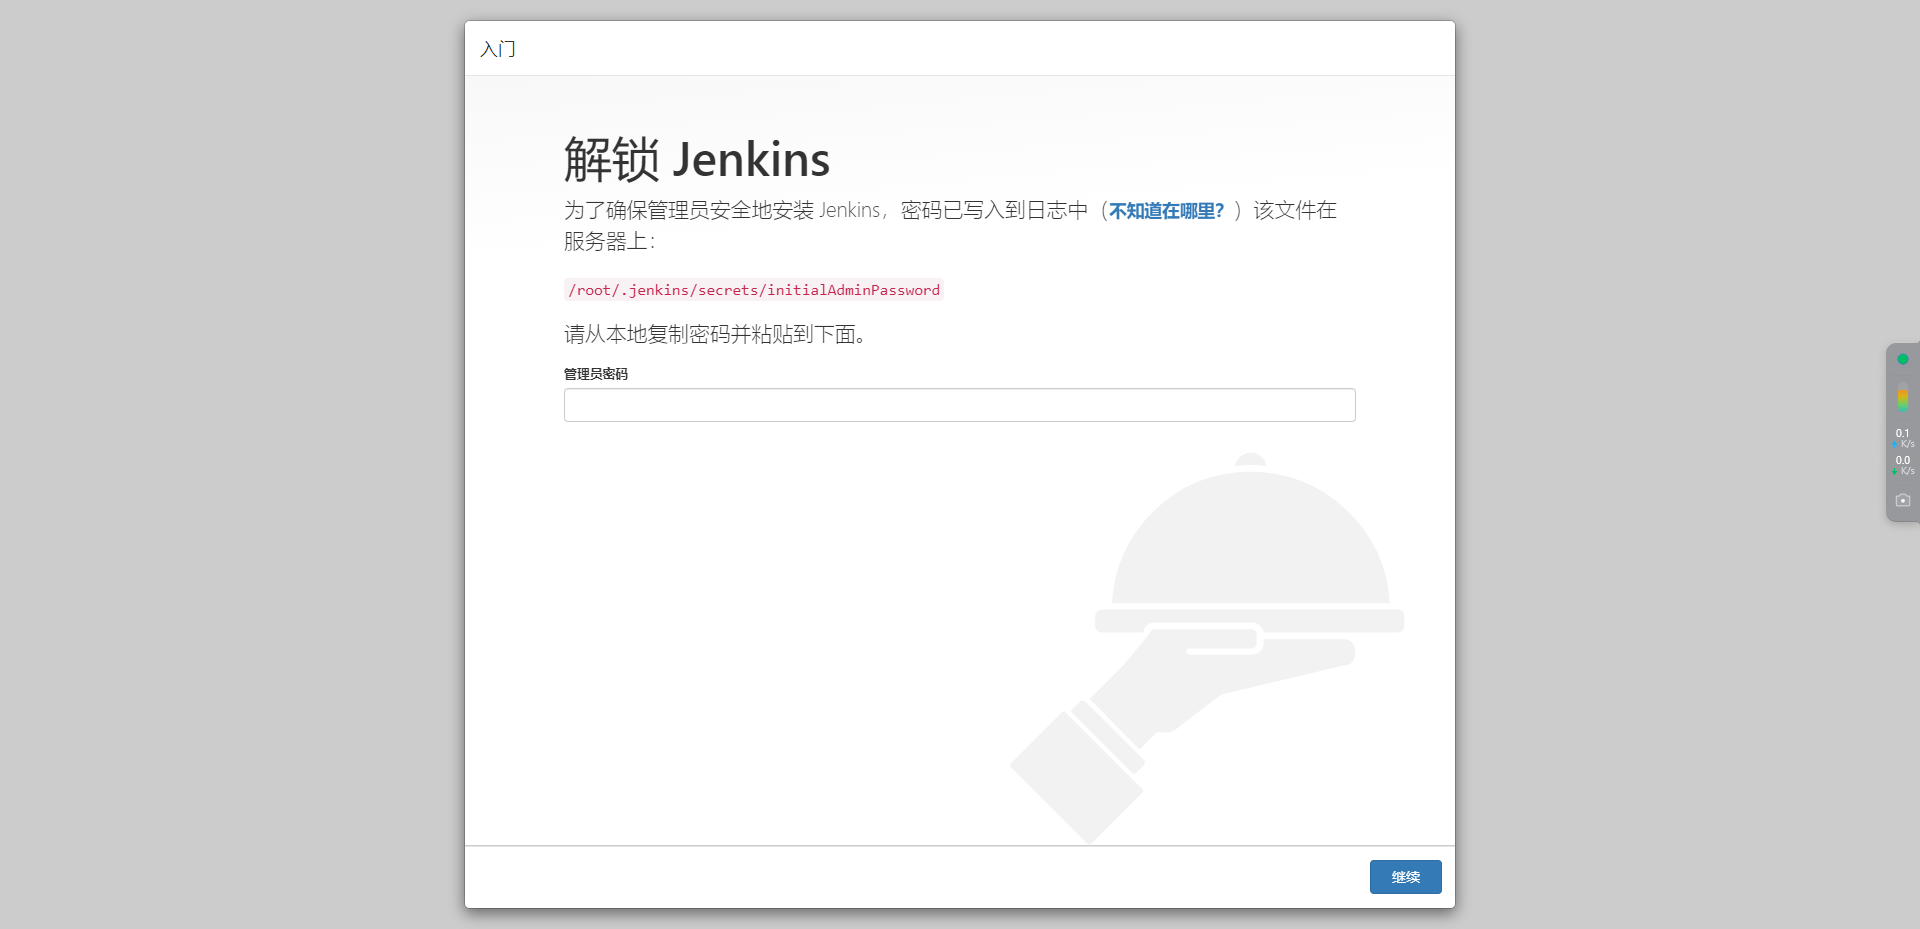This screenshot has width=1920, height=929.
Task: Open the 不知道在哪里? help link
Action: [x=1166, y=211]
